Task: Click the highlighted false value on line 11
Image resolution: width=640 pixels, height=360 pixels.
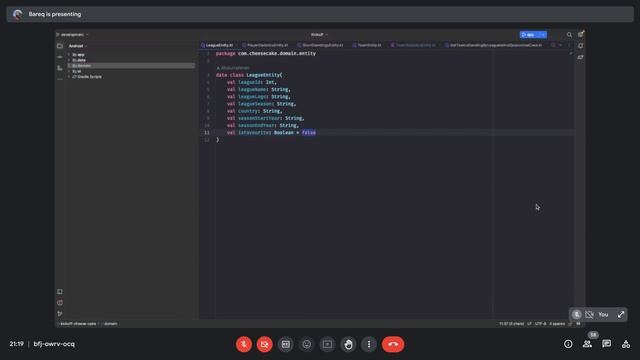Action: point(309,133)
